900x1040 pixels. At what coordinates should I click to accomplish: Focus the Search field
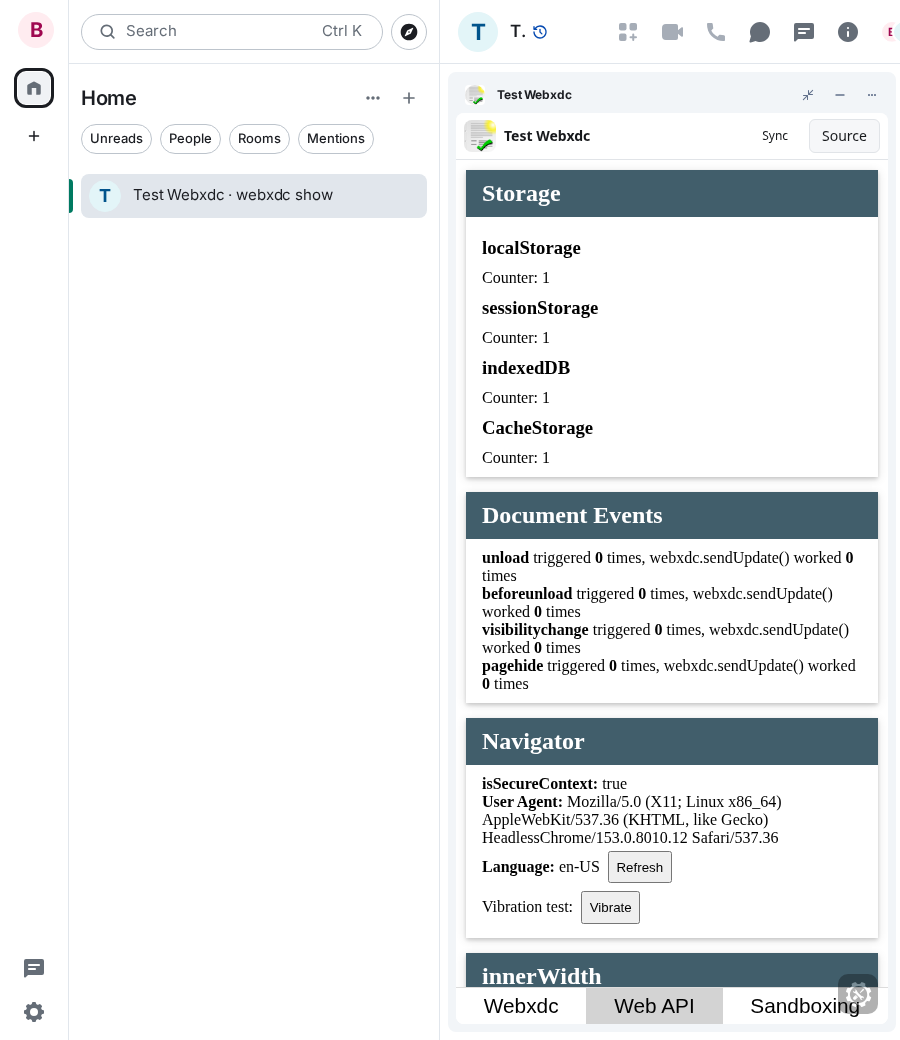click(x=232, y=32)
